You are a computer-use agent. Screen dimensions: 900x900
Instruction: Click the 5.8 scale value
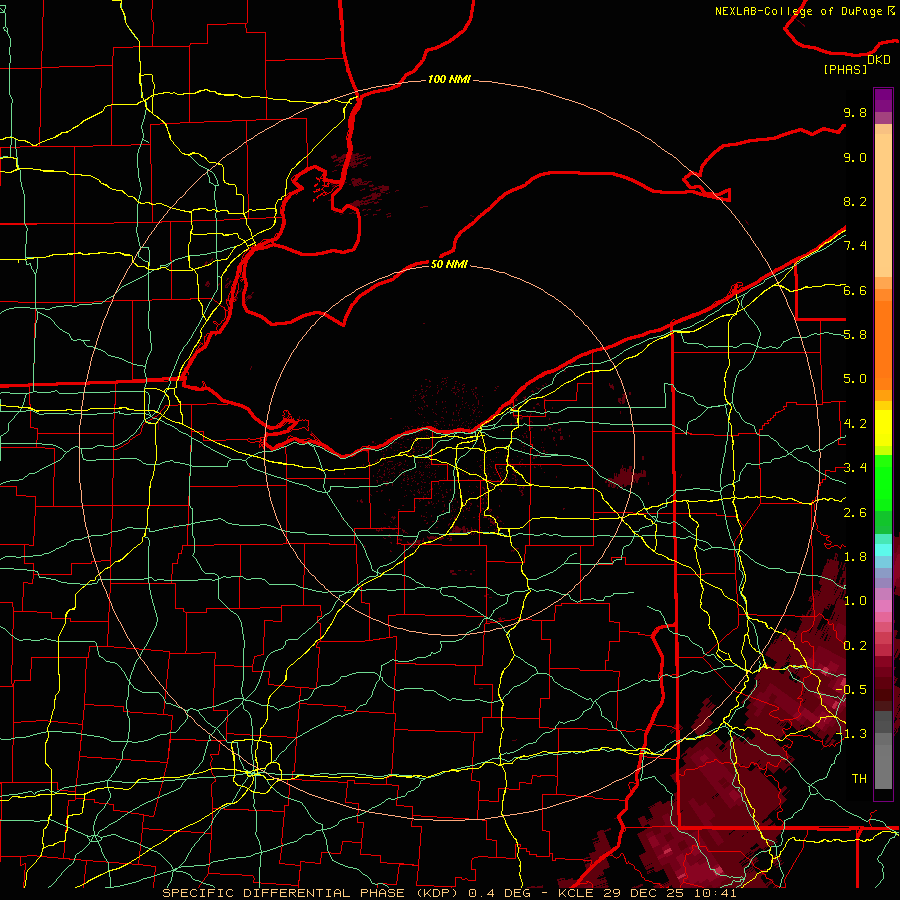(x=855, y=335)
